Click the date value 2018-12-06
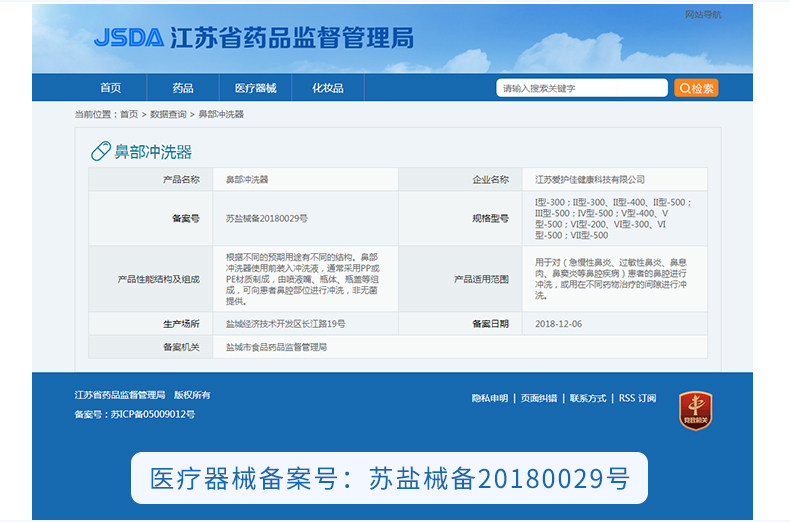This screenshot has height=522, width=790. coord(558,324)
